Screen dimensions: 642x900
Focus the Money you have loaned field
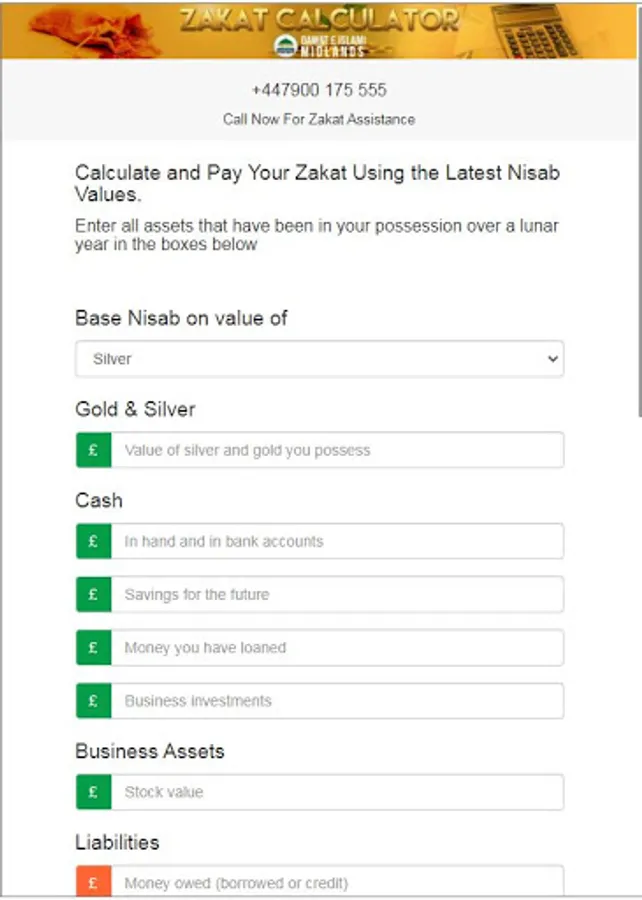(x=337, y=647)
